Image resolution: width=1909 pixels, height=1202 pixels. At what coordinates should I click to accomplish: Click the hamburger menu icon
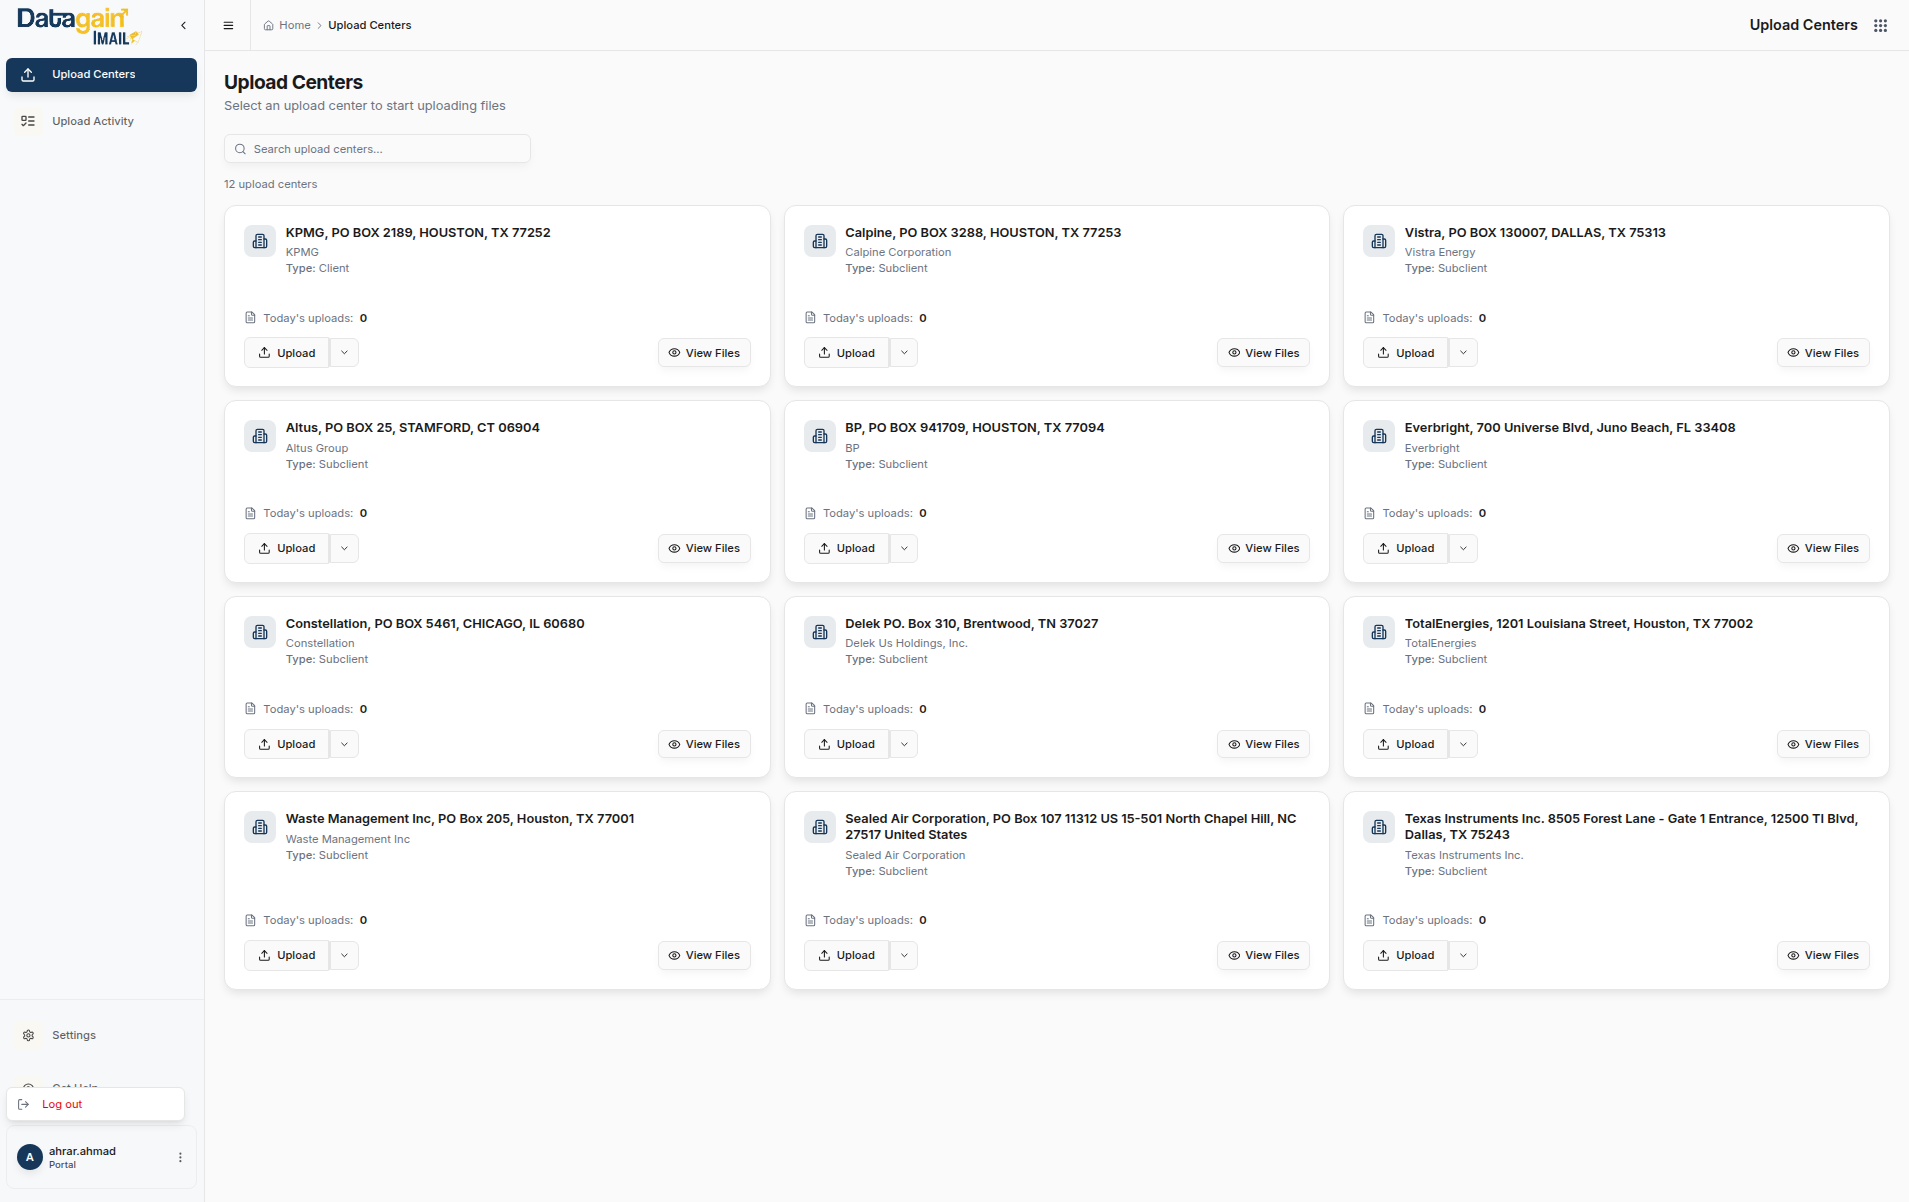coord(228,26)
